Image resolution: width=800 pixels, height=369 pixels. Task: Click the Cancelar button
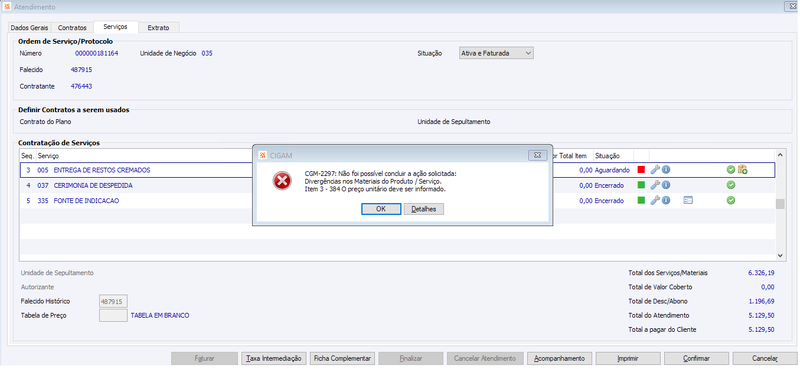point(765,359)
